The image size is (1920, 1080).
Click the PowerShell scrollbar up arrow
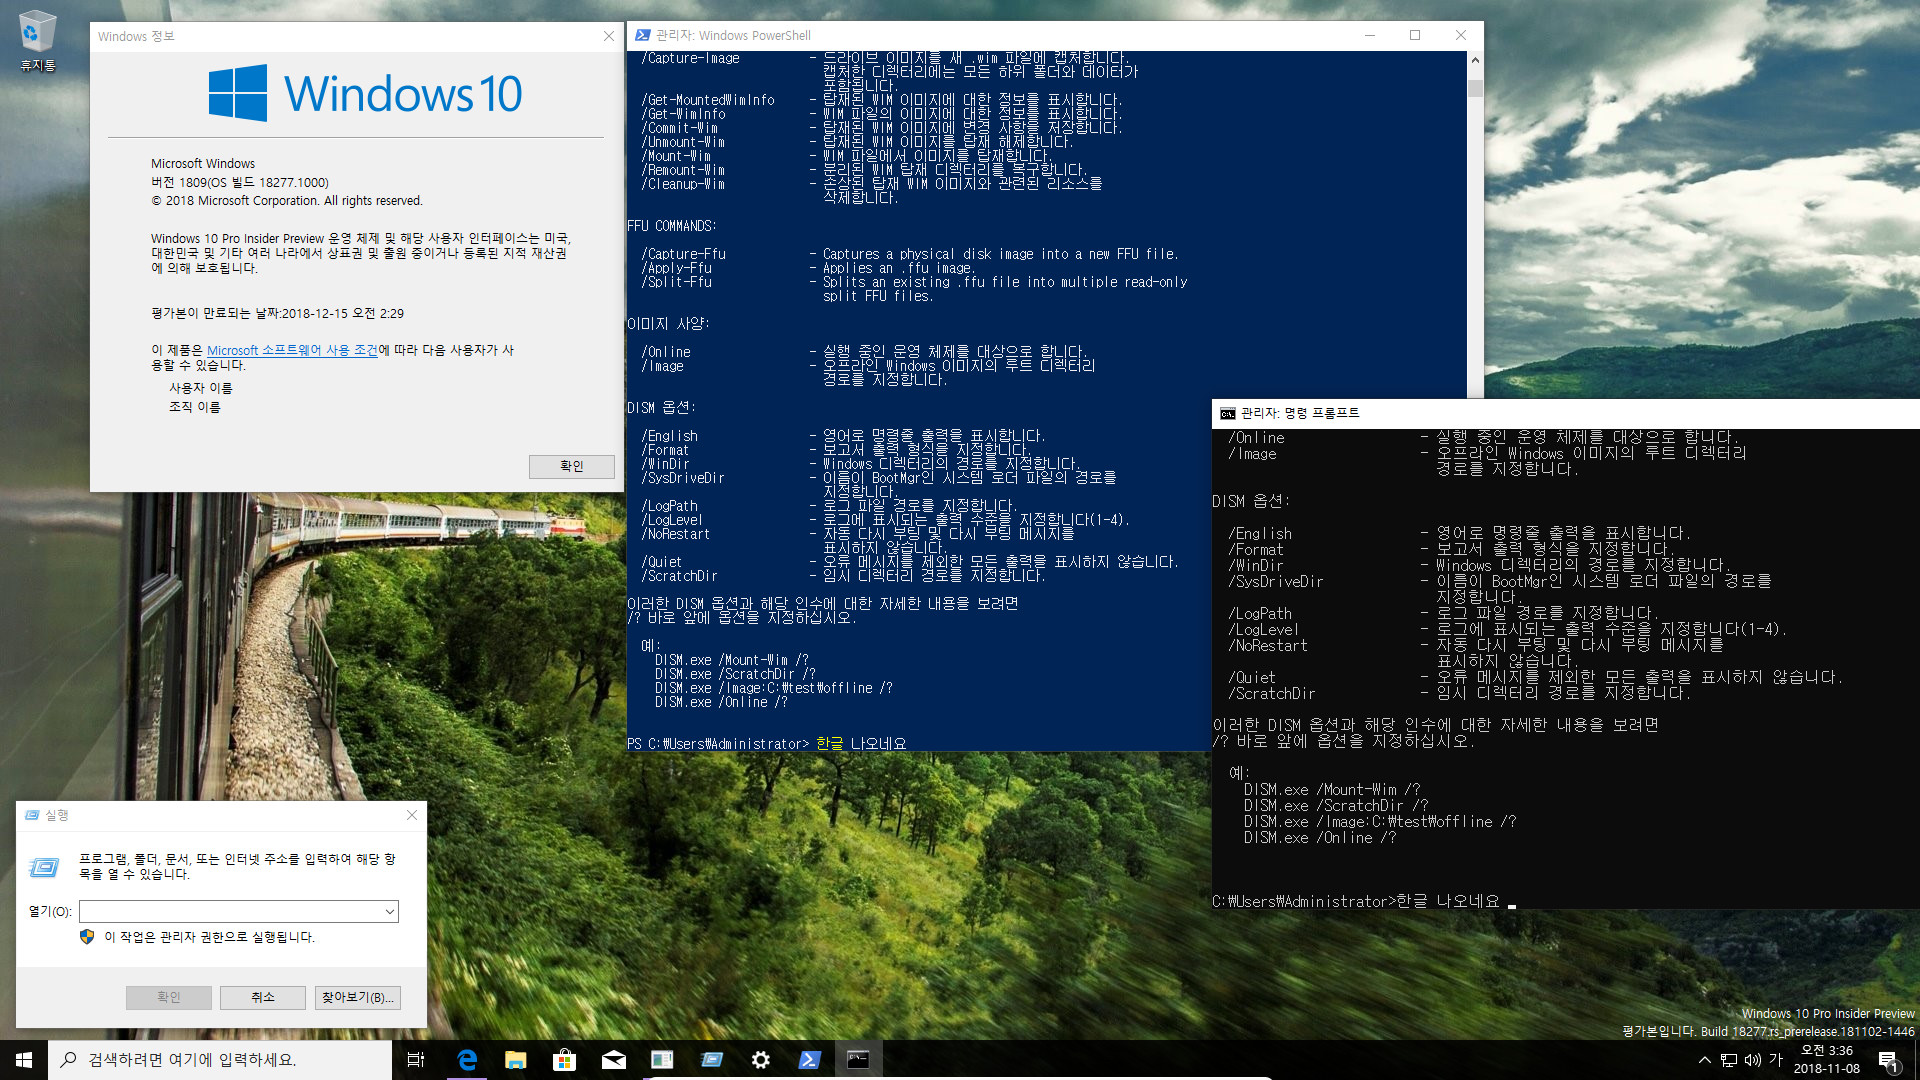click(x=1475, y=60)
